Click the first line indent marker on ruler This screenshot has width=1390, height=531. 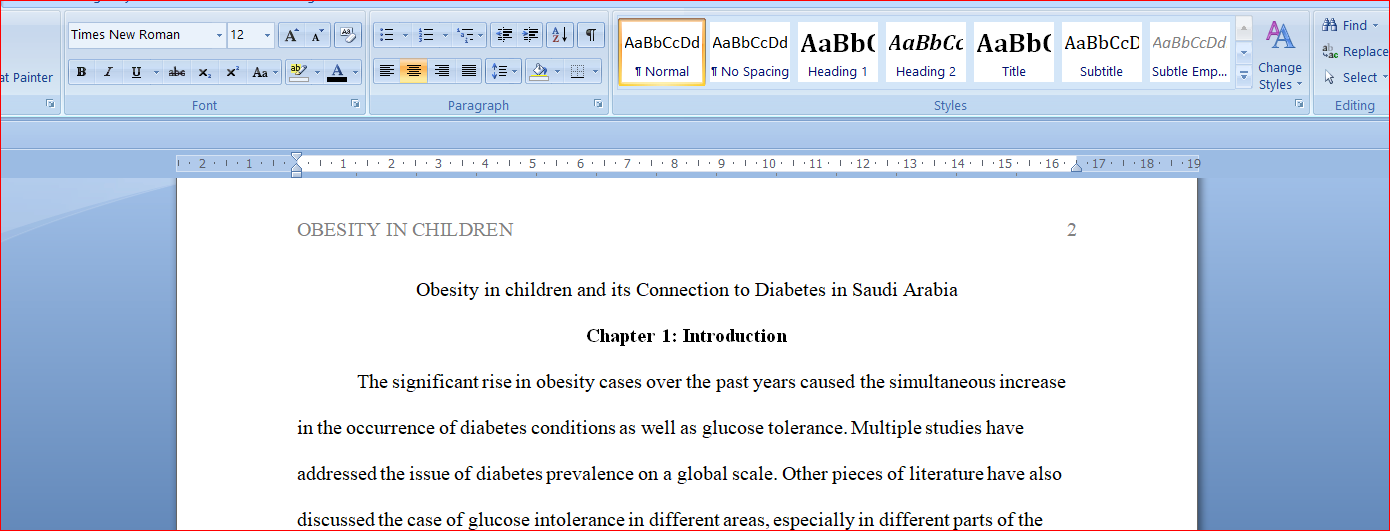[296, 158]
